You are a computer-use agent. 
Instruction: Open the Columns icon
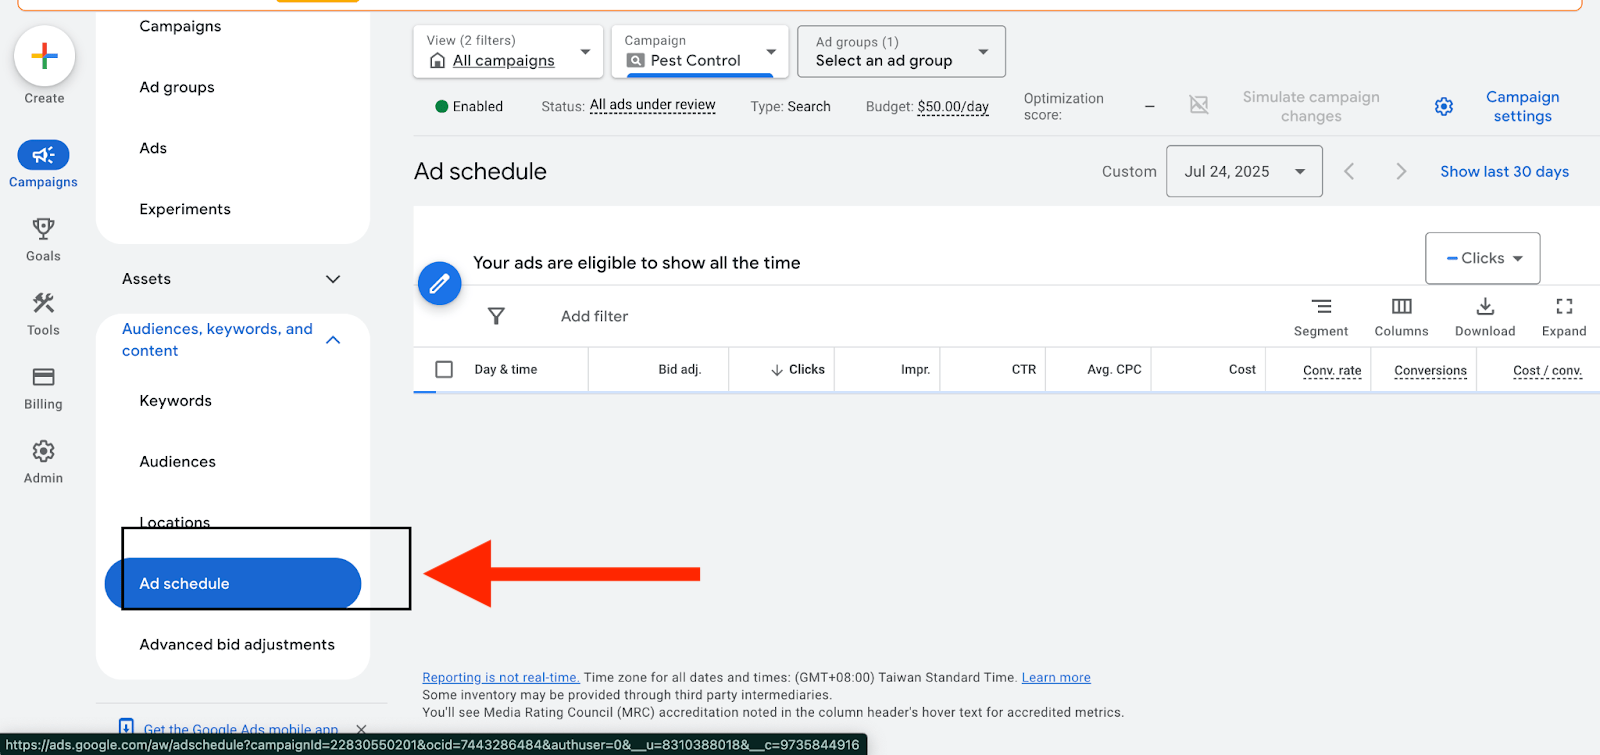pyautogui.click(x=1402, y=307)
